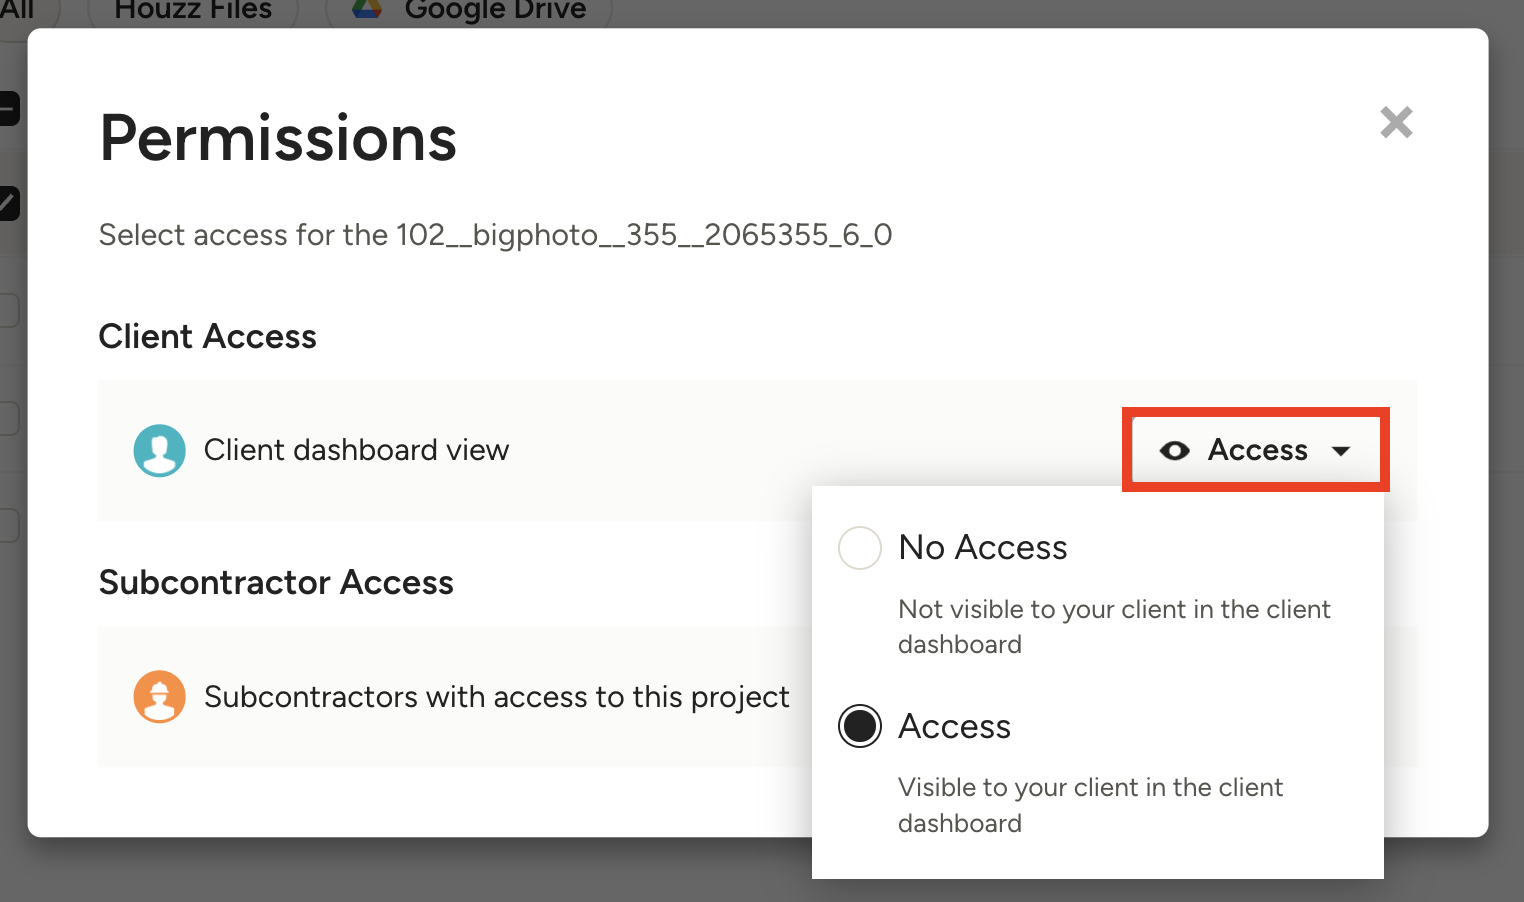1524x902 pixels.
Task: Switch to the Houzz Files tab
Action: click(x=193, y=10)
